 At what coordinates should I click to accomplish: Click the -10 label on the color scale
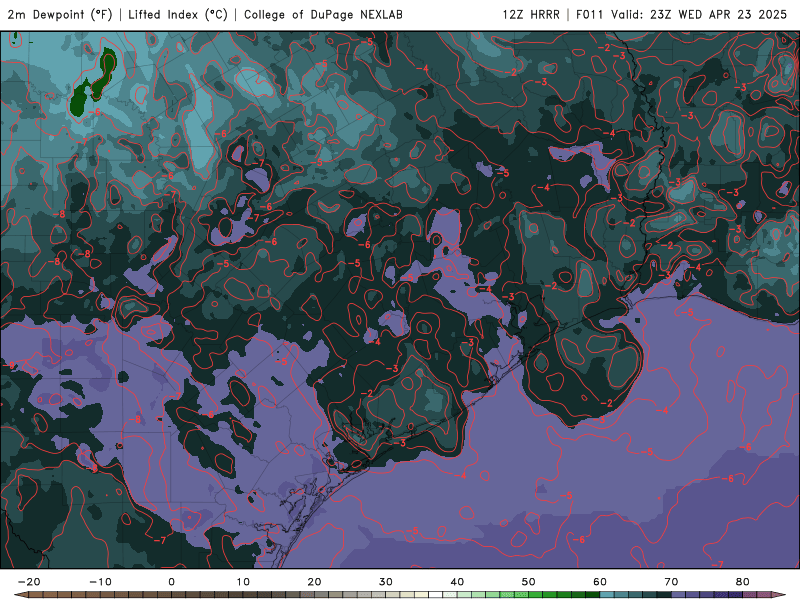100,582
